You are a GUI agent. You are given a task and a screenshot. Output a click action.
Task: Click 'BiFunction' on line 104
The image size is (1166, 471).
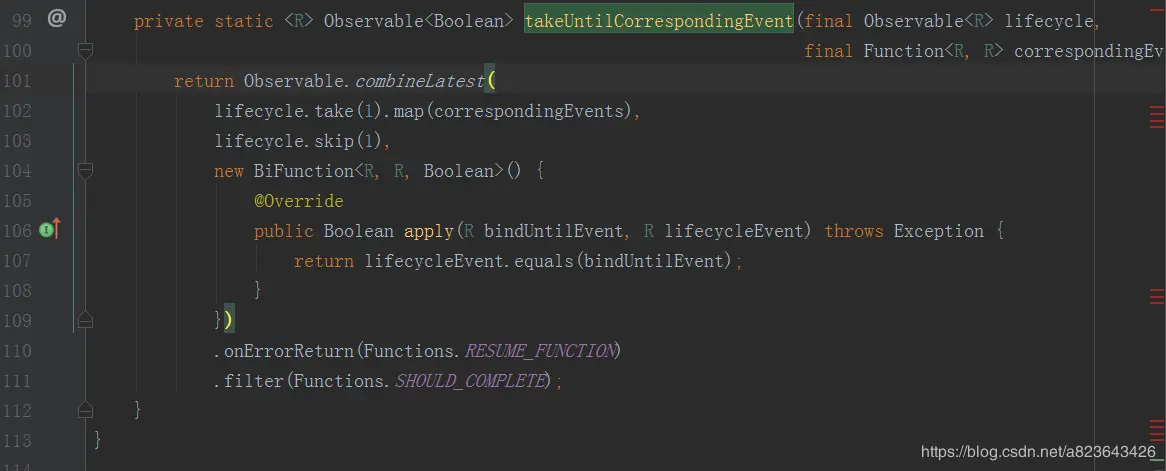point(303,171)
